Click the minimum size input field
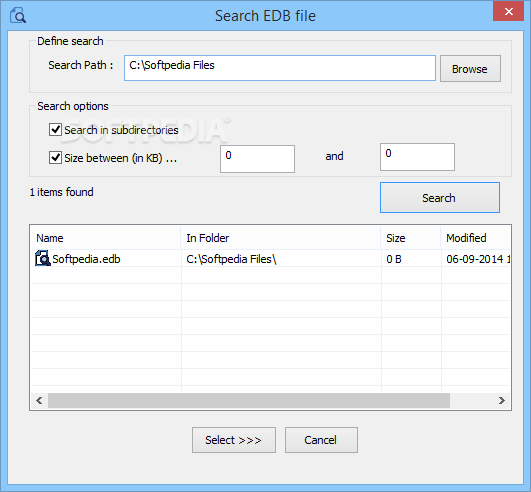This screenshot has height=492, width=531. [x=257, y=159]
